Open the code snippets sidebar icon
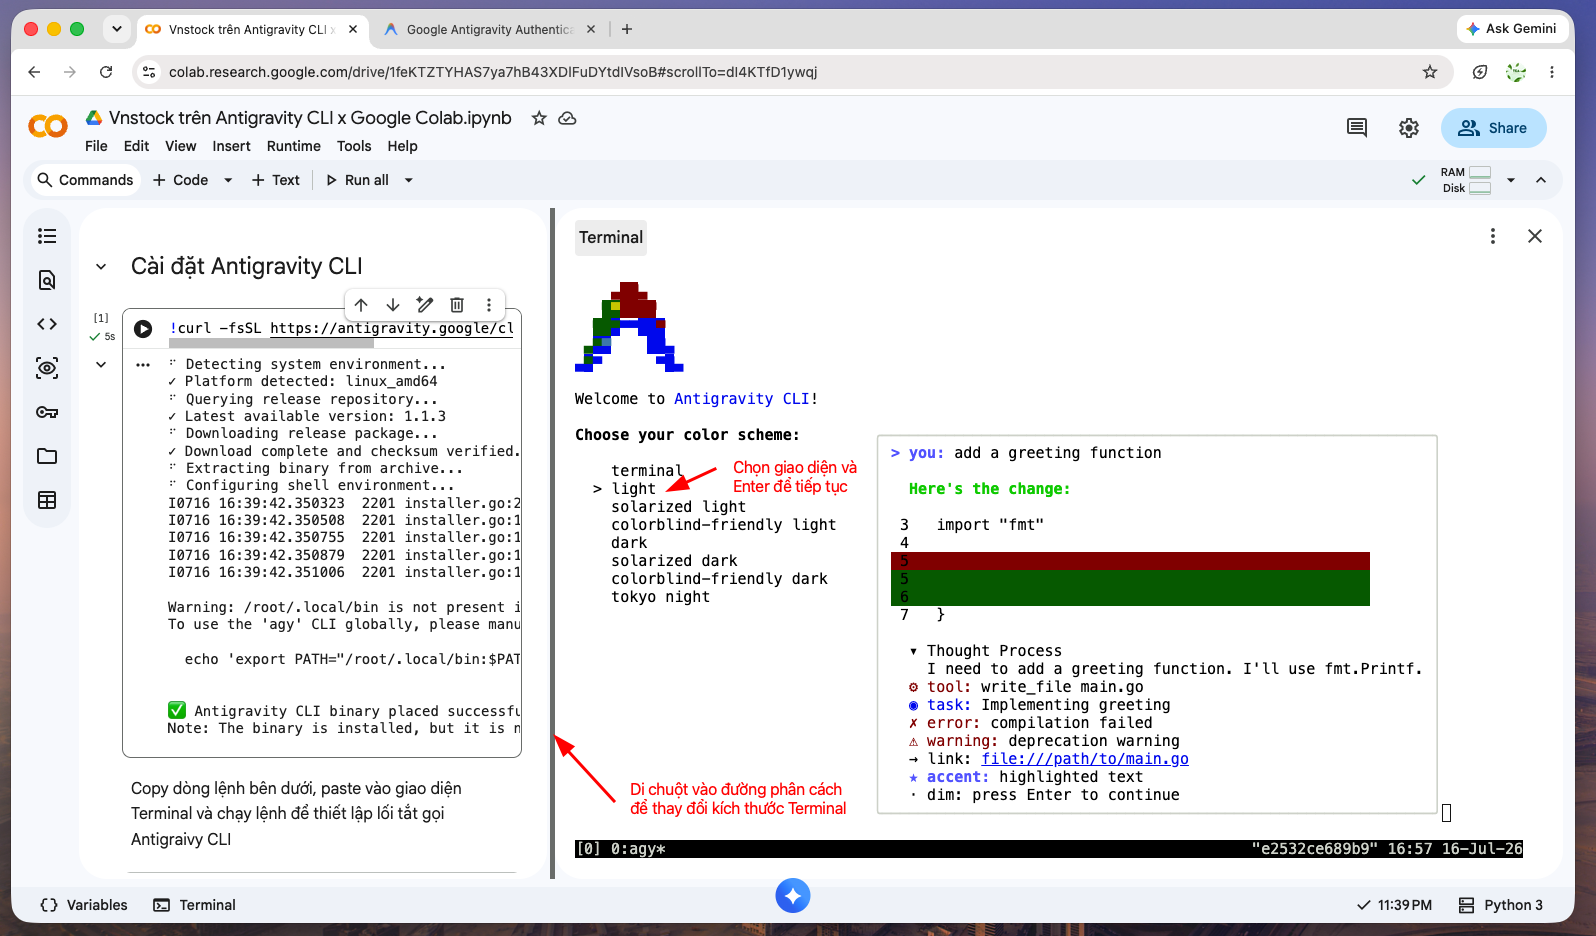1596x936 pixels. pos(47,324)
